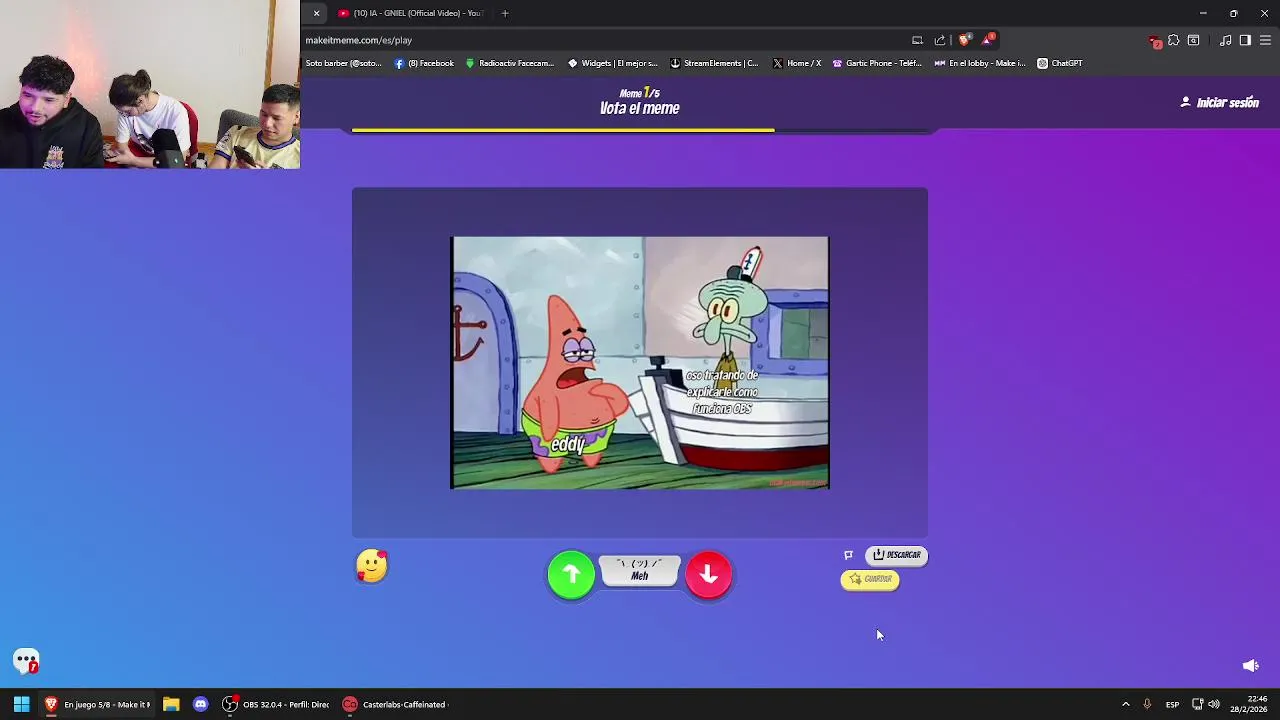Download the meme with Descargar
1280x720 pixels.
click(x=896, y=555)
